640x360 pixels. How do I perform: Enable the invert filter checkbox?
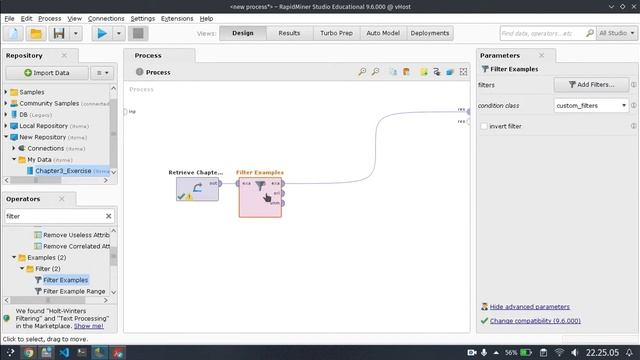pos(484,126)
